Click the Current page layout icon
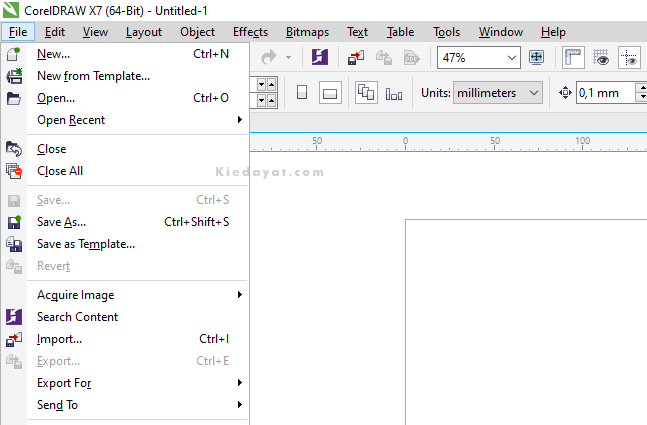This screenshot has height=425, width=647. [x=394, y=94]
